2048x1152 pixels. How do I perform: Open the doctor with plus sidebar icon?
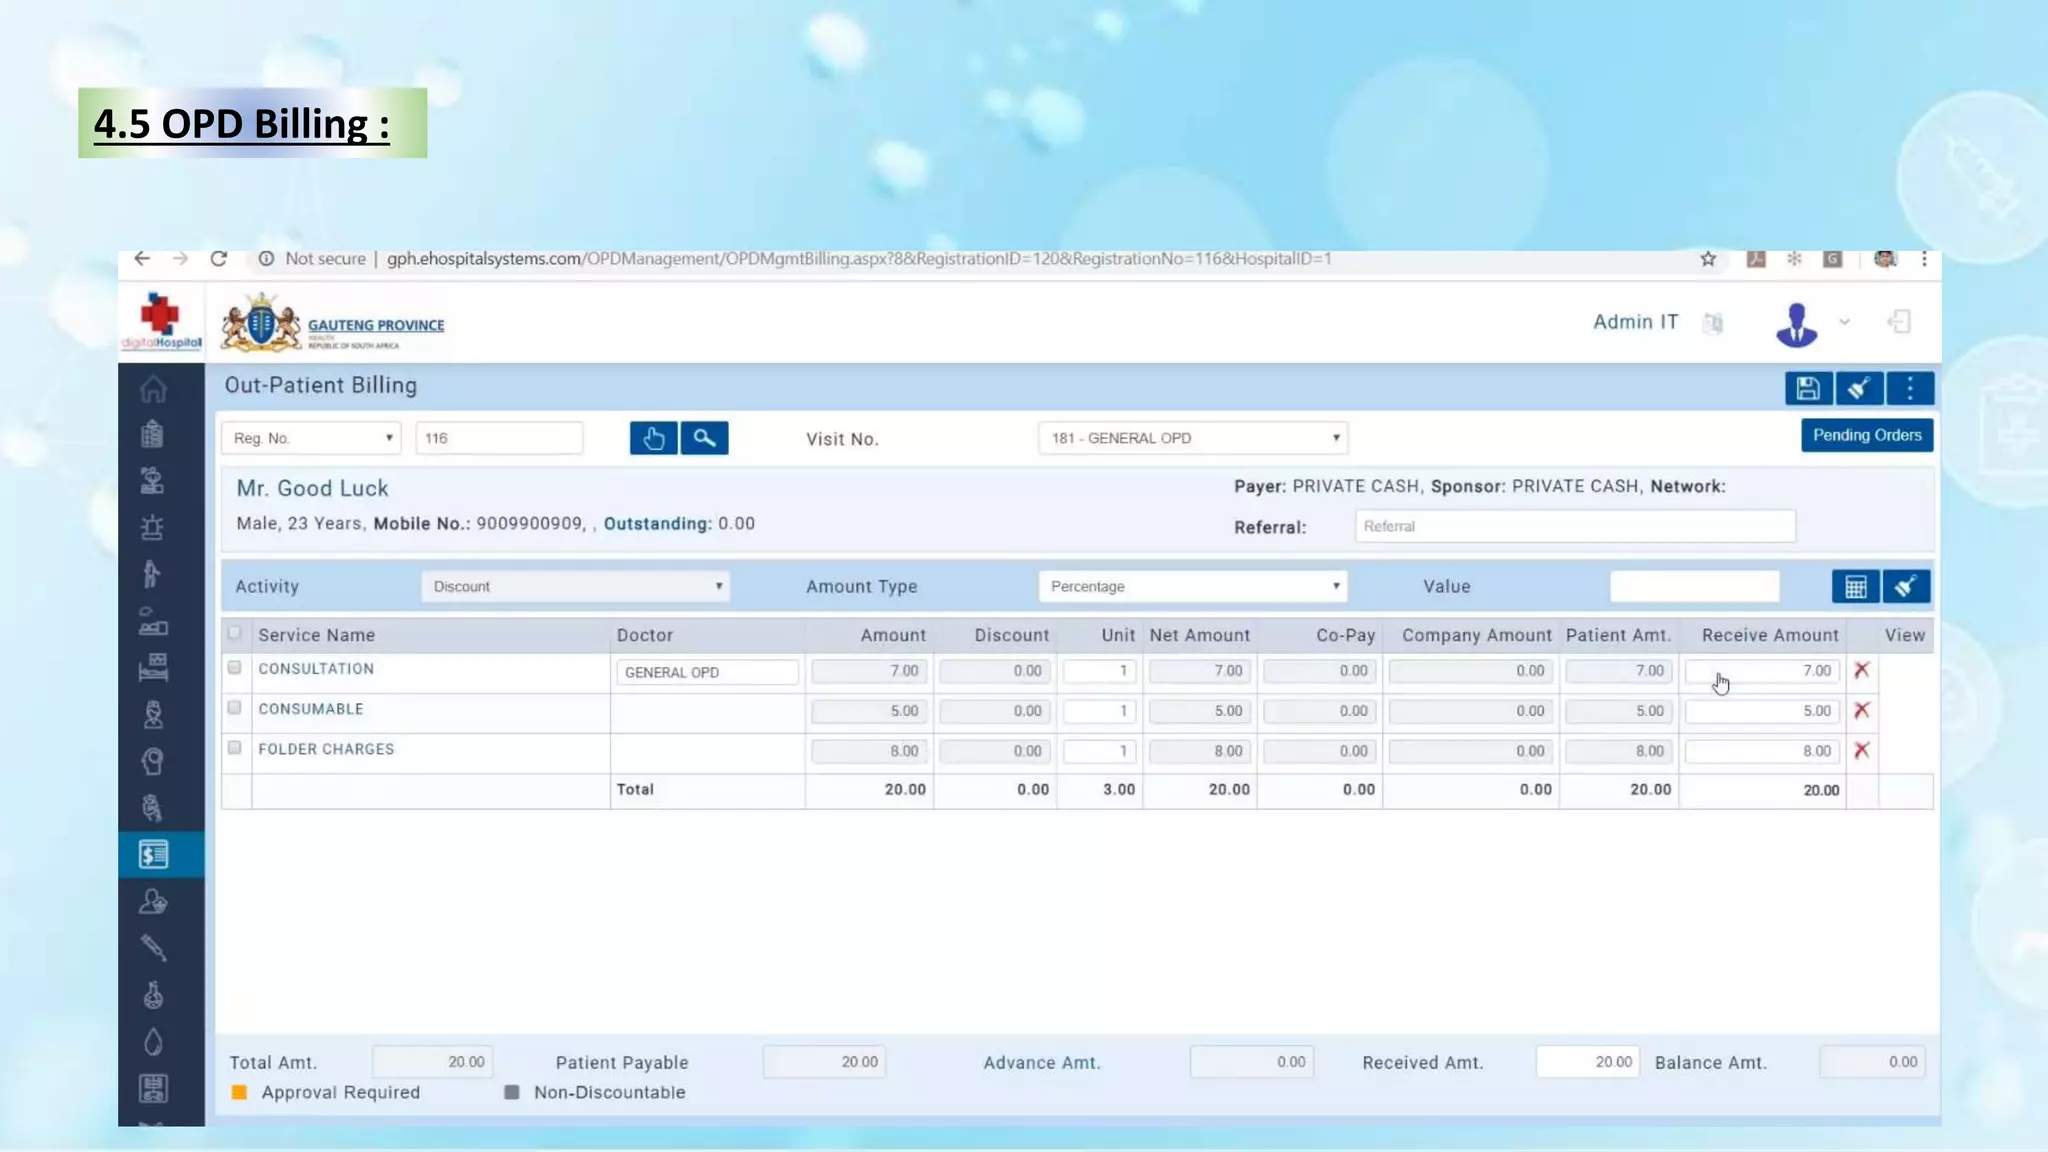153,901
